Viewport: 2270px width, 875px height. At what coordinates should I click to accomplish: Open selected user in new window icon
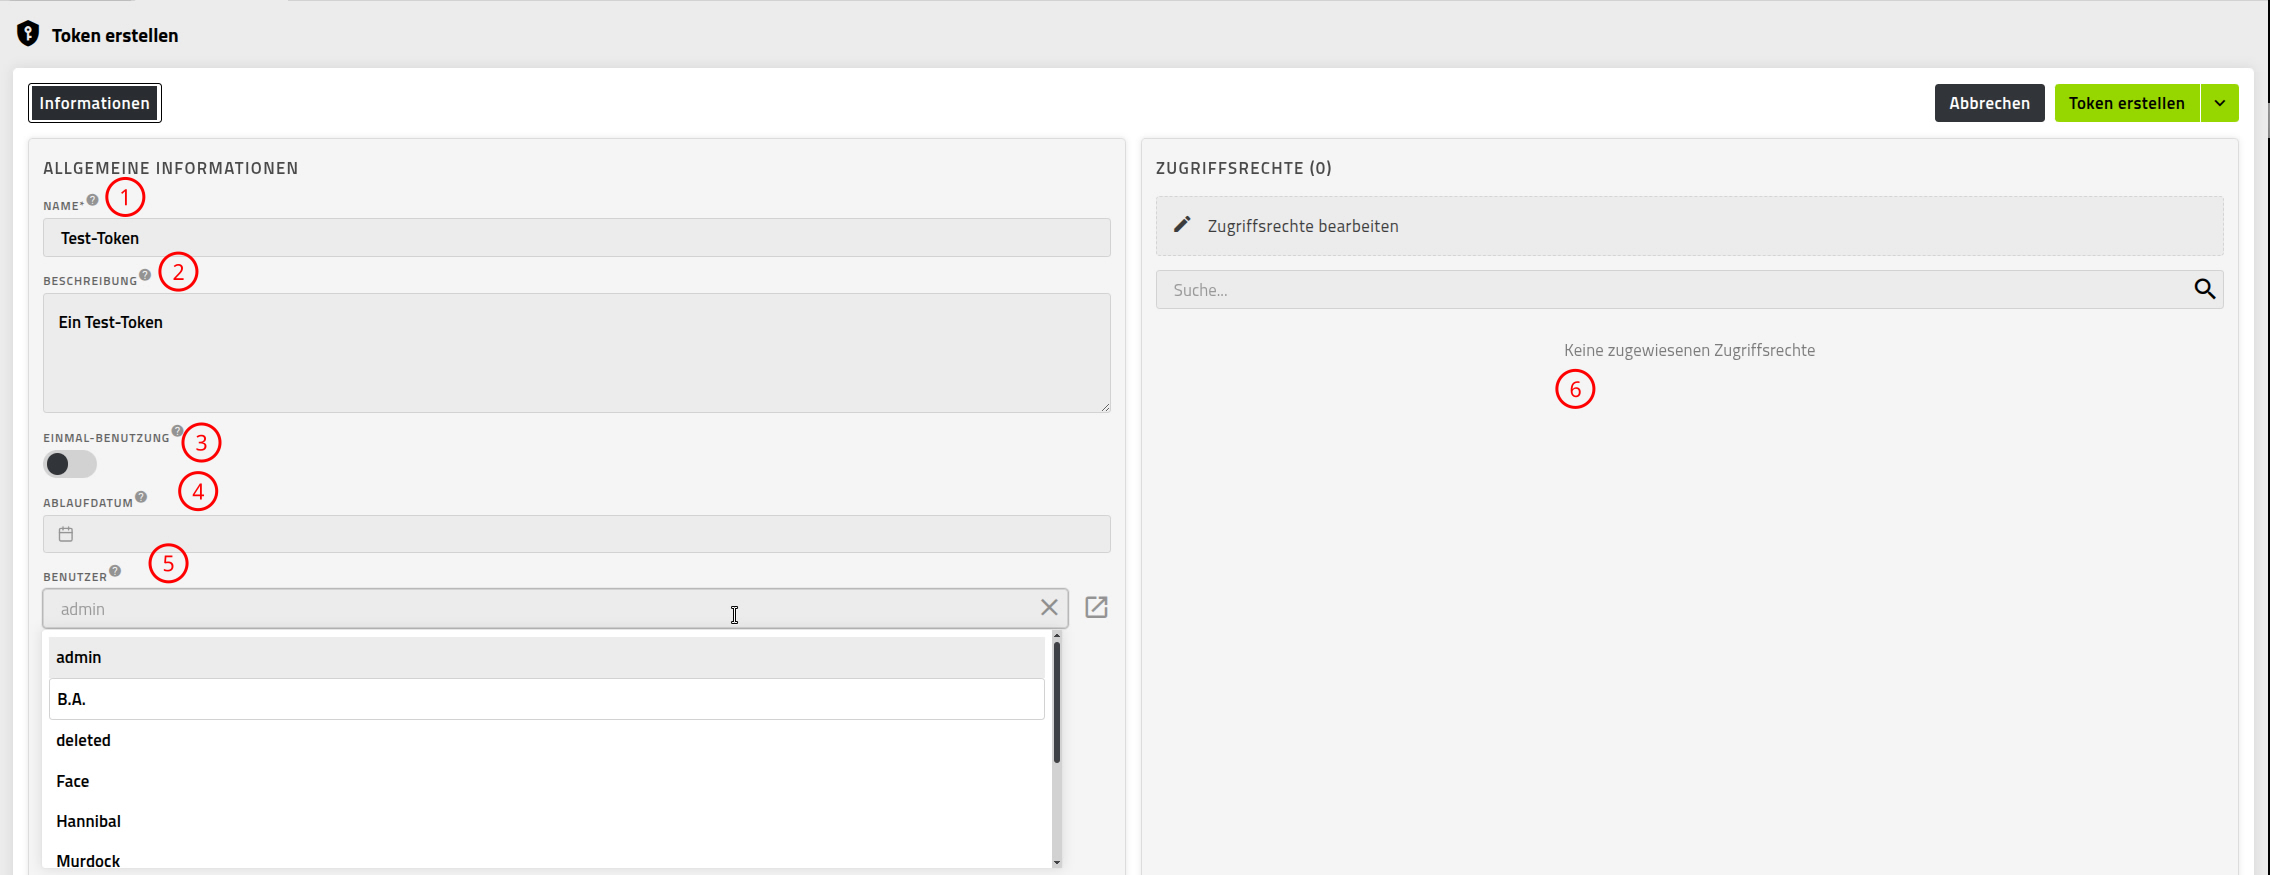(1096, 607)
